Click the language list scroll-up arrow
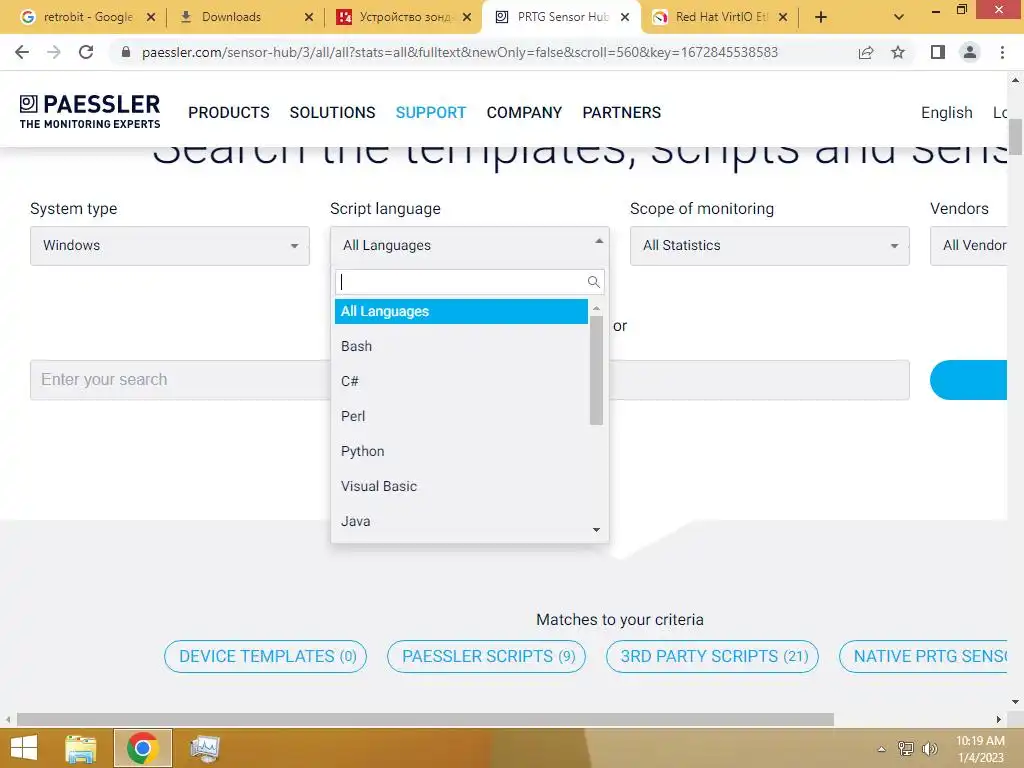 click(x=596, y=308)
